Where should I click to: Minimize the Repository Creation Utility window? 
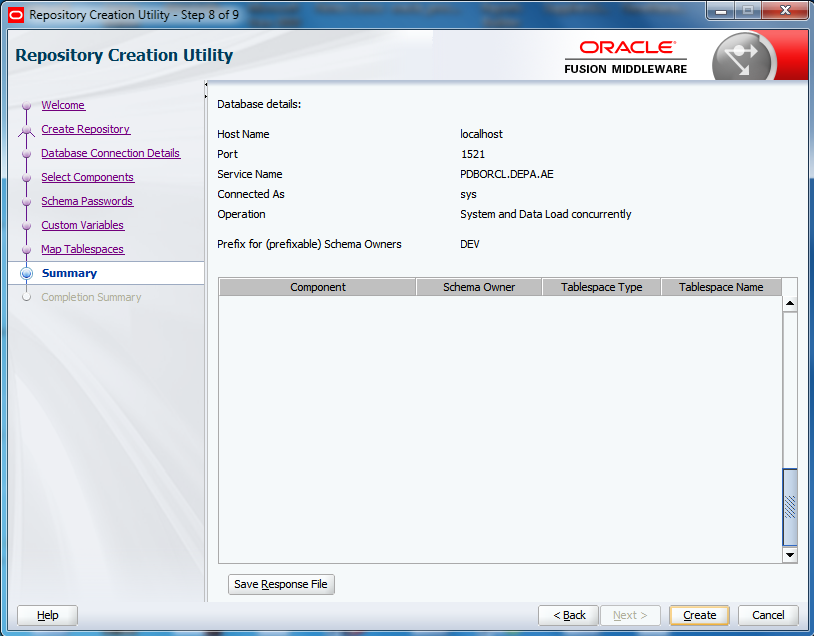click(721, 10)
